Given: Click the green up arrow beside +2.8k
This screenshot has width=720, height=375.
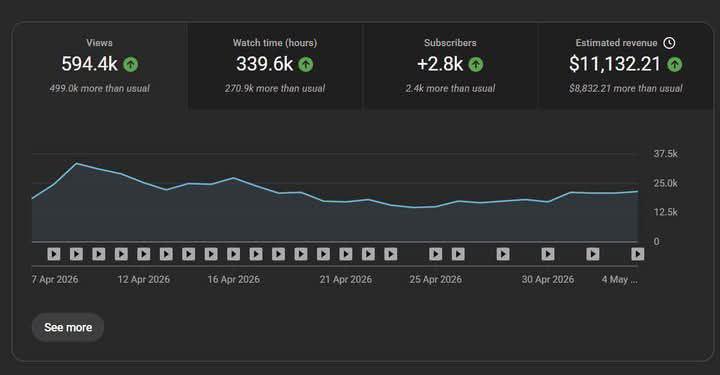Looking at the screenshot, I should [x=476, y=64].
